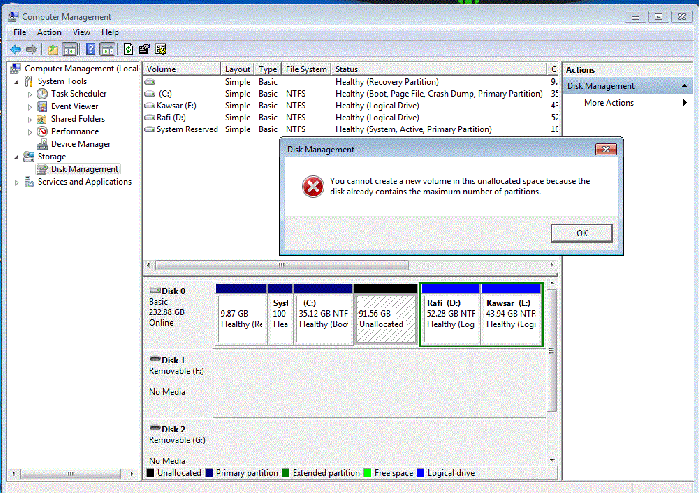Expand the Event Viewer node
Viewport: 700px width, 493px height.
(x=30, y=107)
